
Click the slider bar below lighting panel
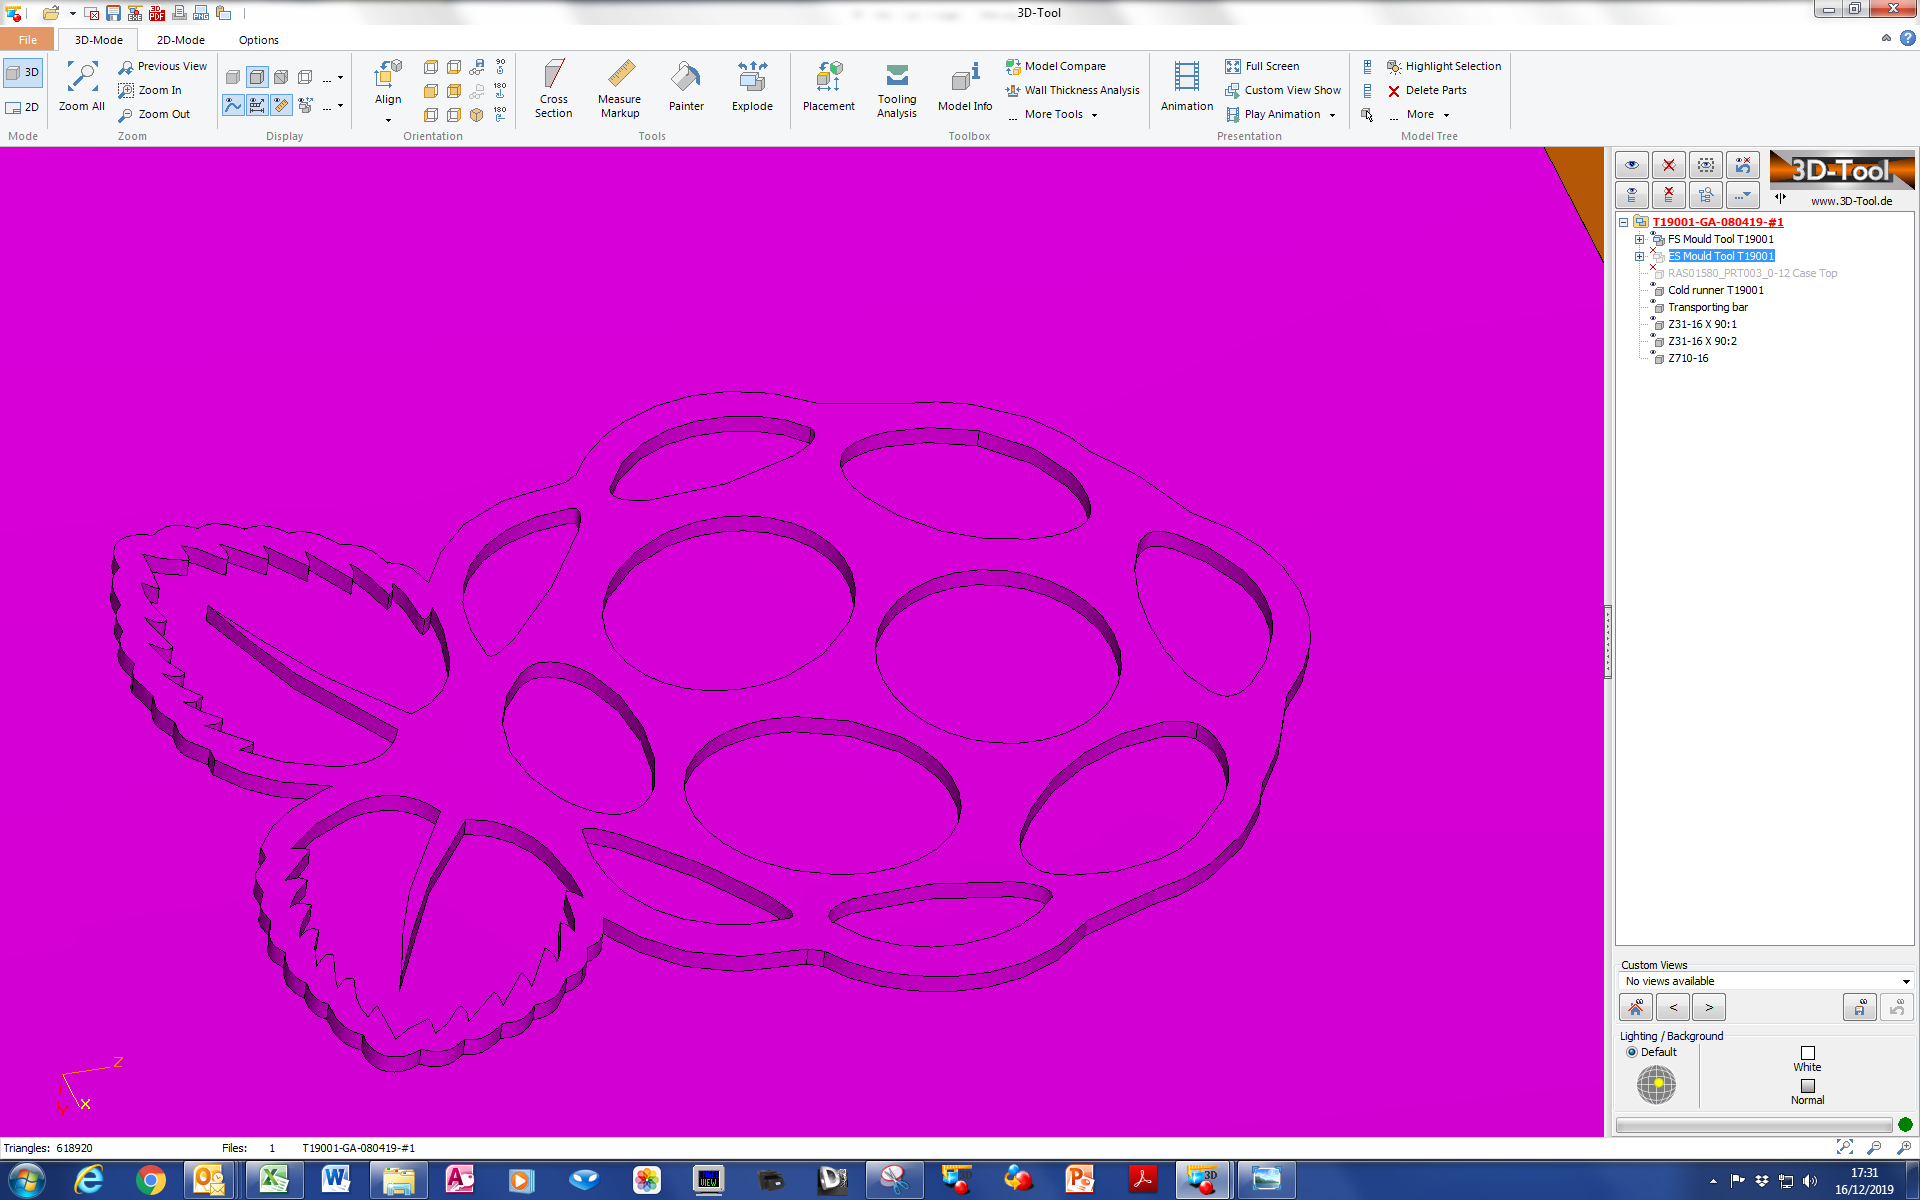click(1753, 1125)
